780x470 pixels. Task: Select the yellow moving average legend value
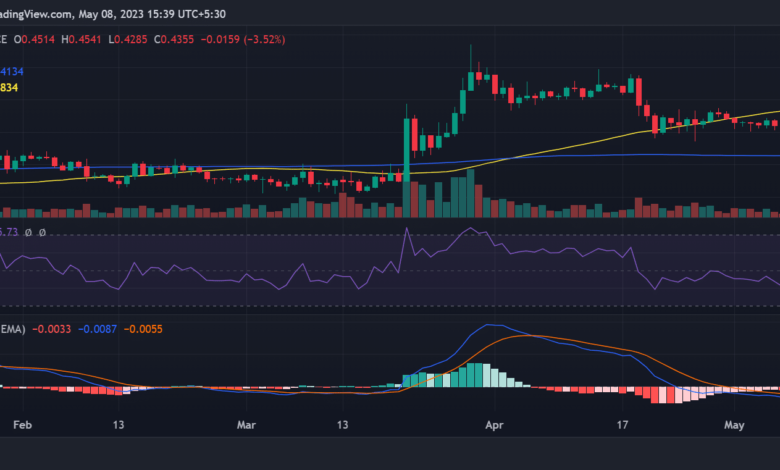click(x=8, y=88)
